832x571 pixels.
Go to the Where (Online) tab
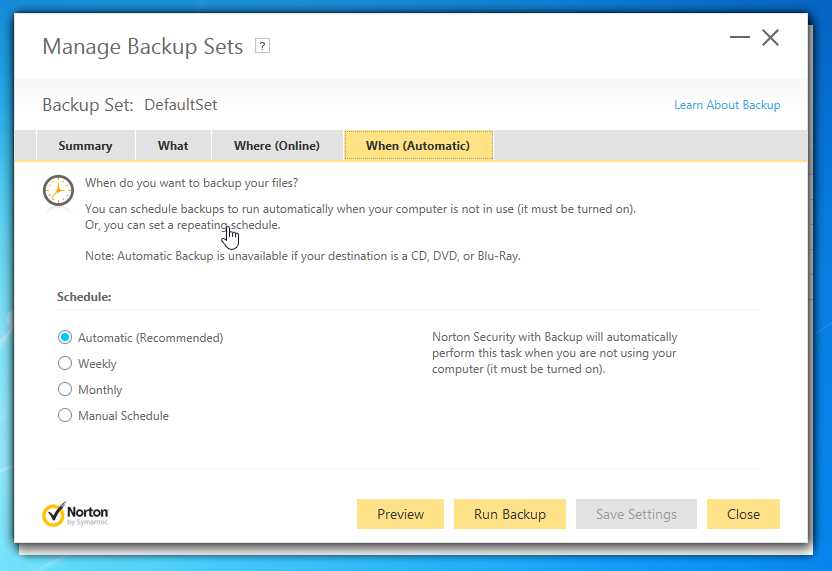tap(277, 146)
